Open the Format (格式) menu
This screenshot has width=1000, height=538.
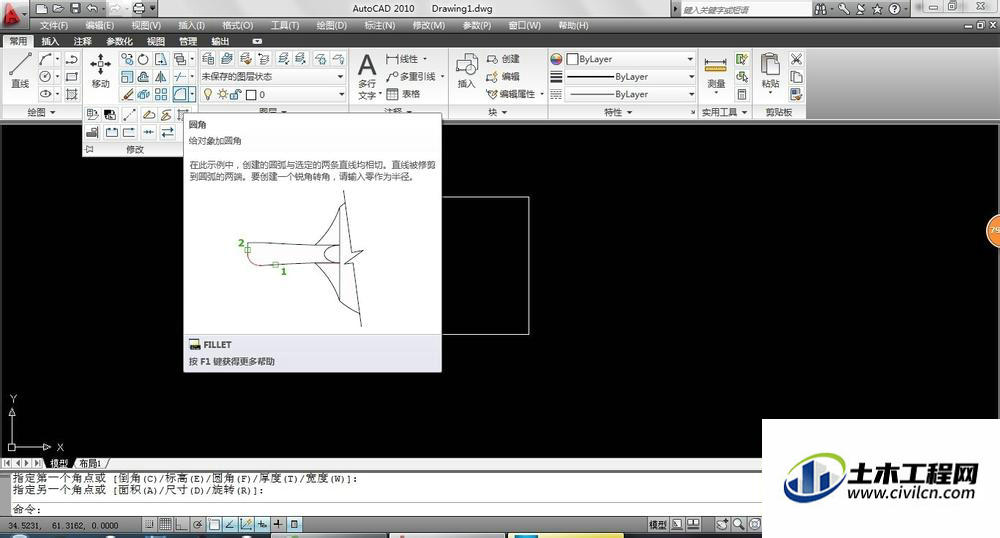(237, 25)
